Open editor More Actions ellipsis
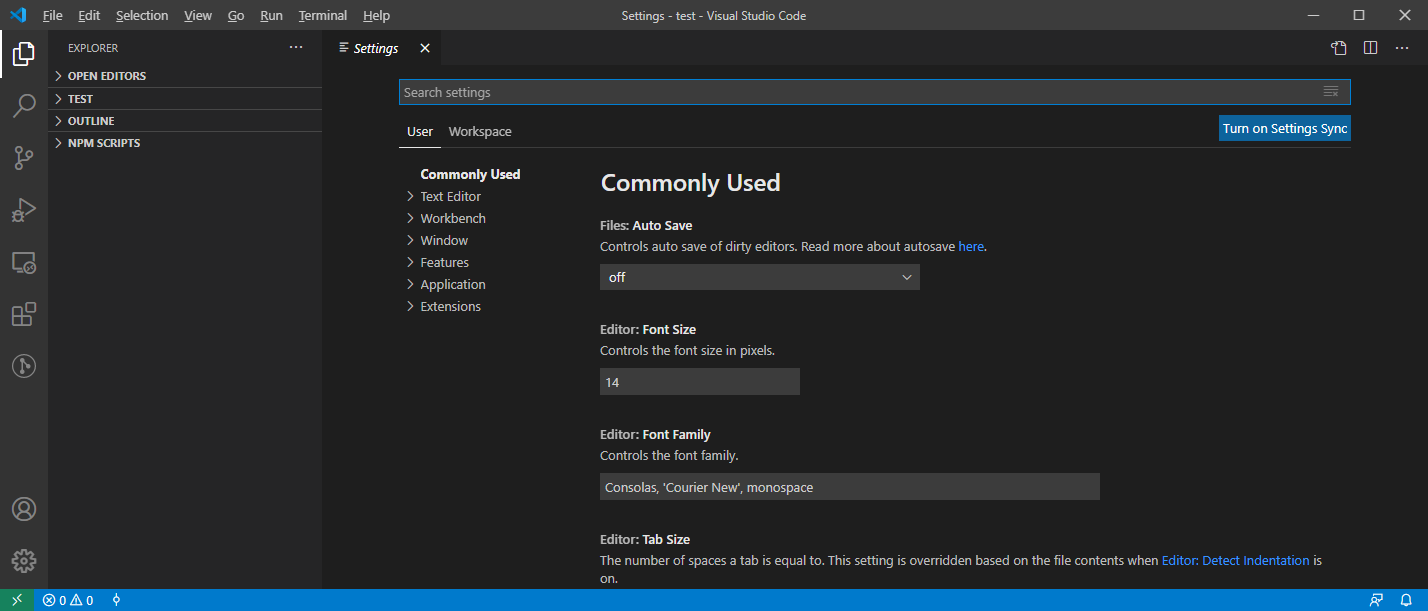This screenshot has width=1428, height=611. (x=1401, y=48)
